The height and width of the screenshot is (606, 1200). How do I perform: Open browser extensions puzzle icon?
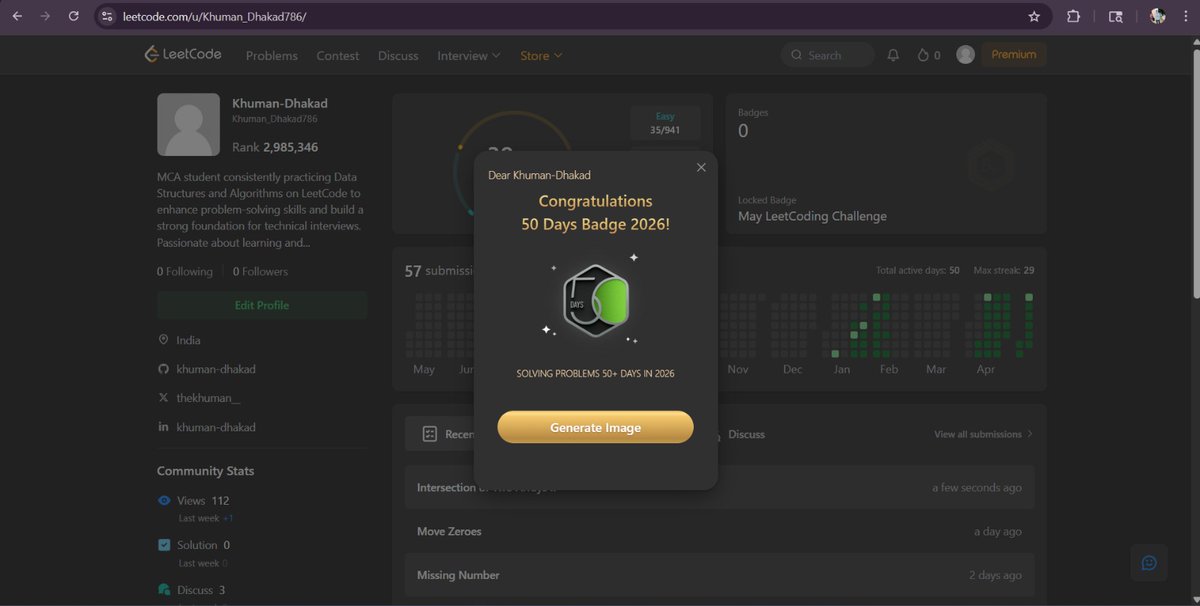click(x=1074, y=17)
